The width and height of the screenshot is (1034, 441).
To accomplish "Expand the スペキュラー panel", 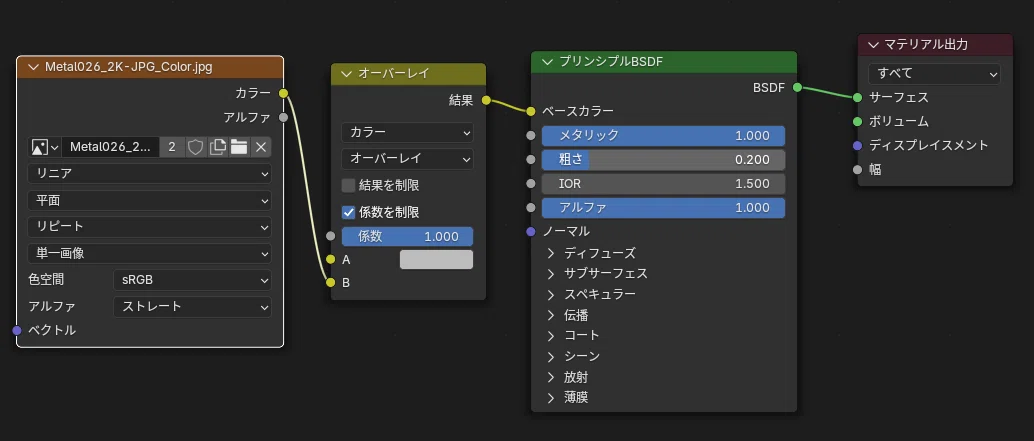I will (551, 294).
